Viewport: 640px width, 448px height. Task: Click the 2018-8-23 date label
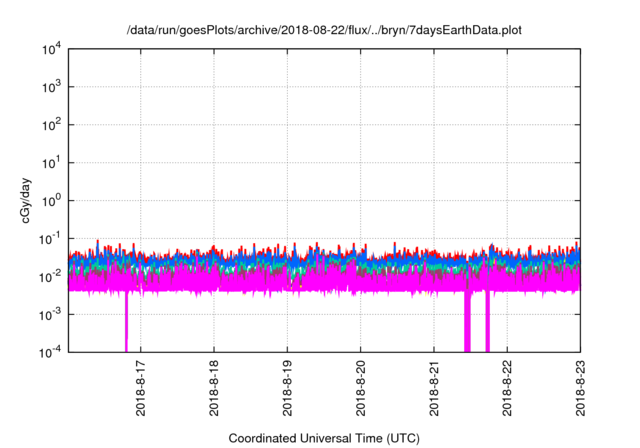tap(580, 388)
